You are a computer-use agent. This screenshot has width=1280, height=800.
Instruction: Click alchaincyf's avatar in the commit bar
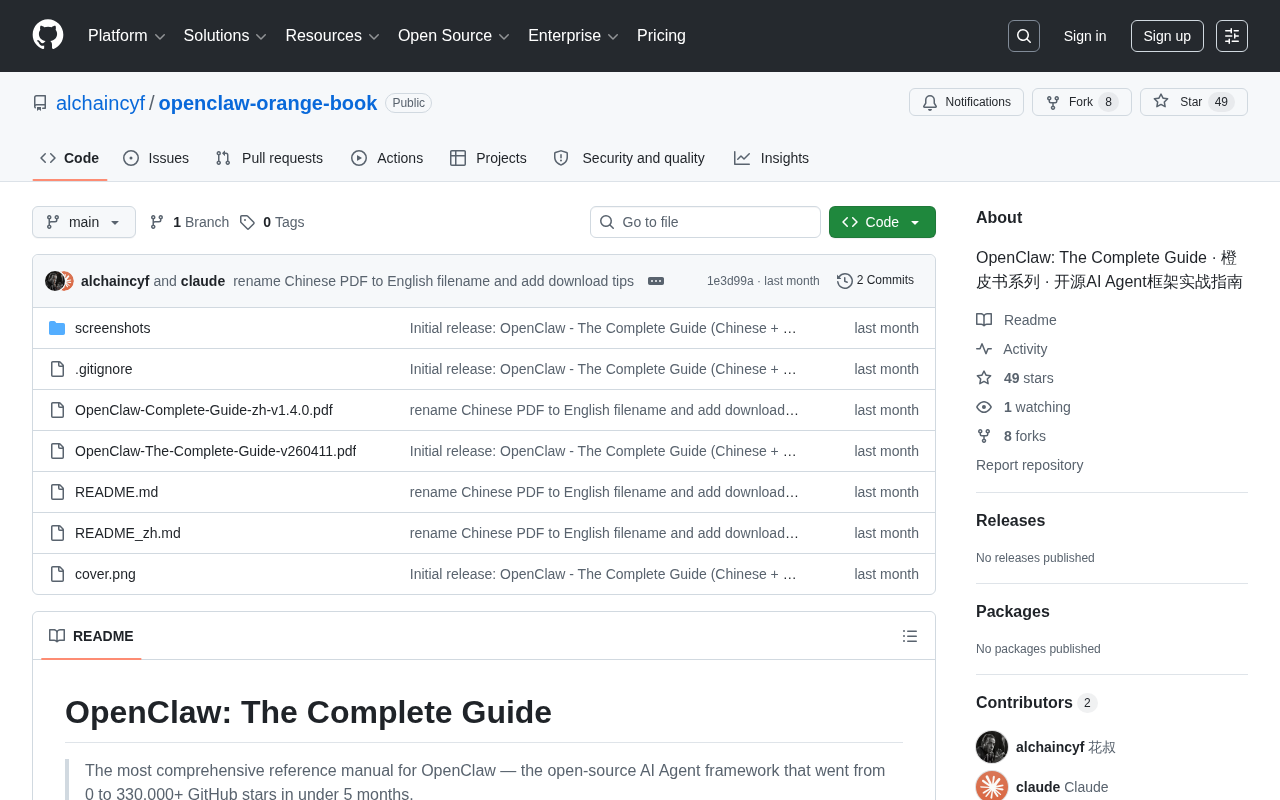pos(55,281)
